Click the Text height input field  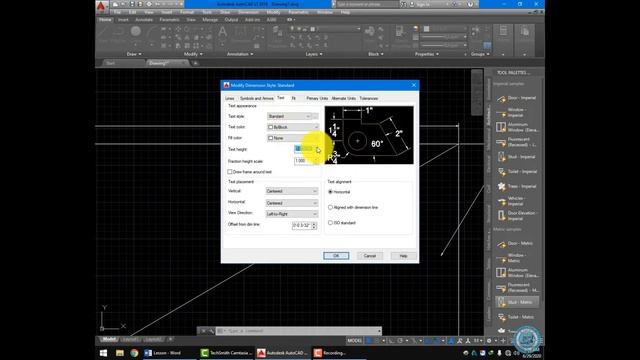[303, 149]
